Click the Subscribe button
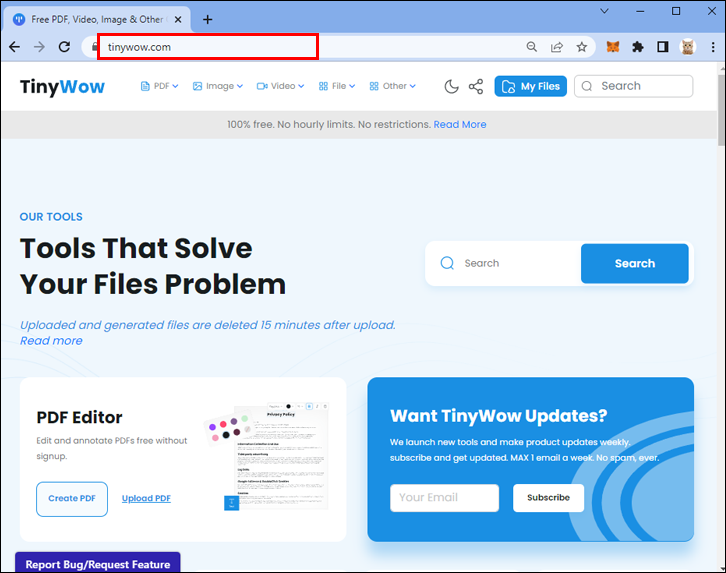 pos(548,498)
